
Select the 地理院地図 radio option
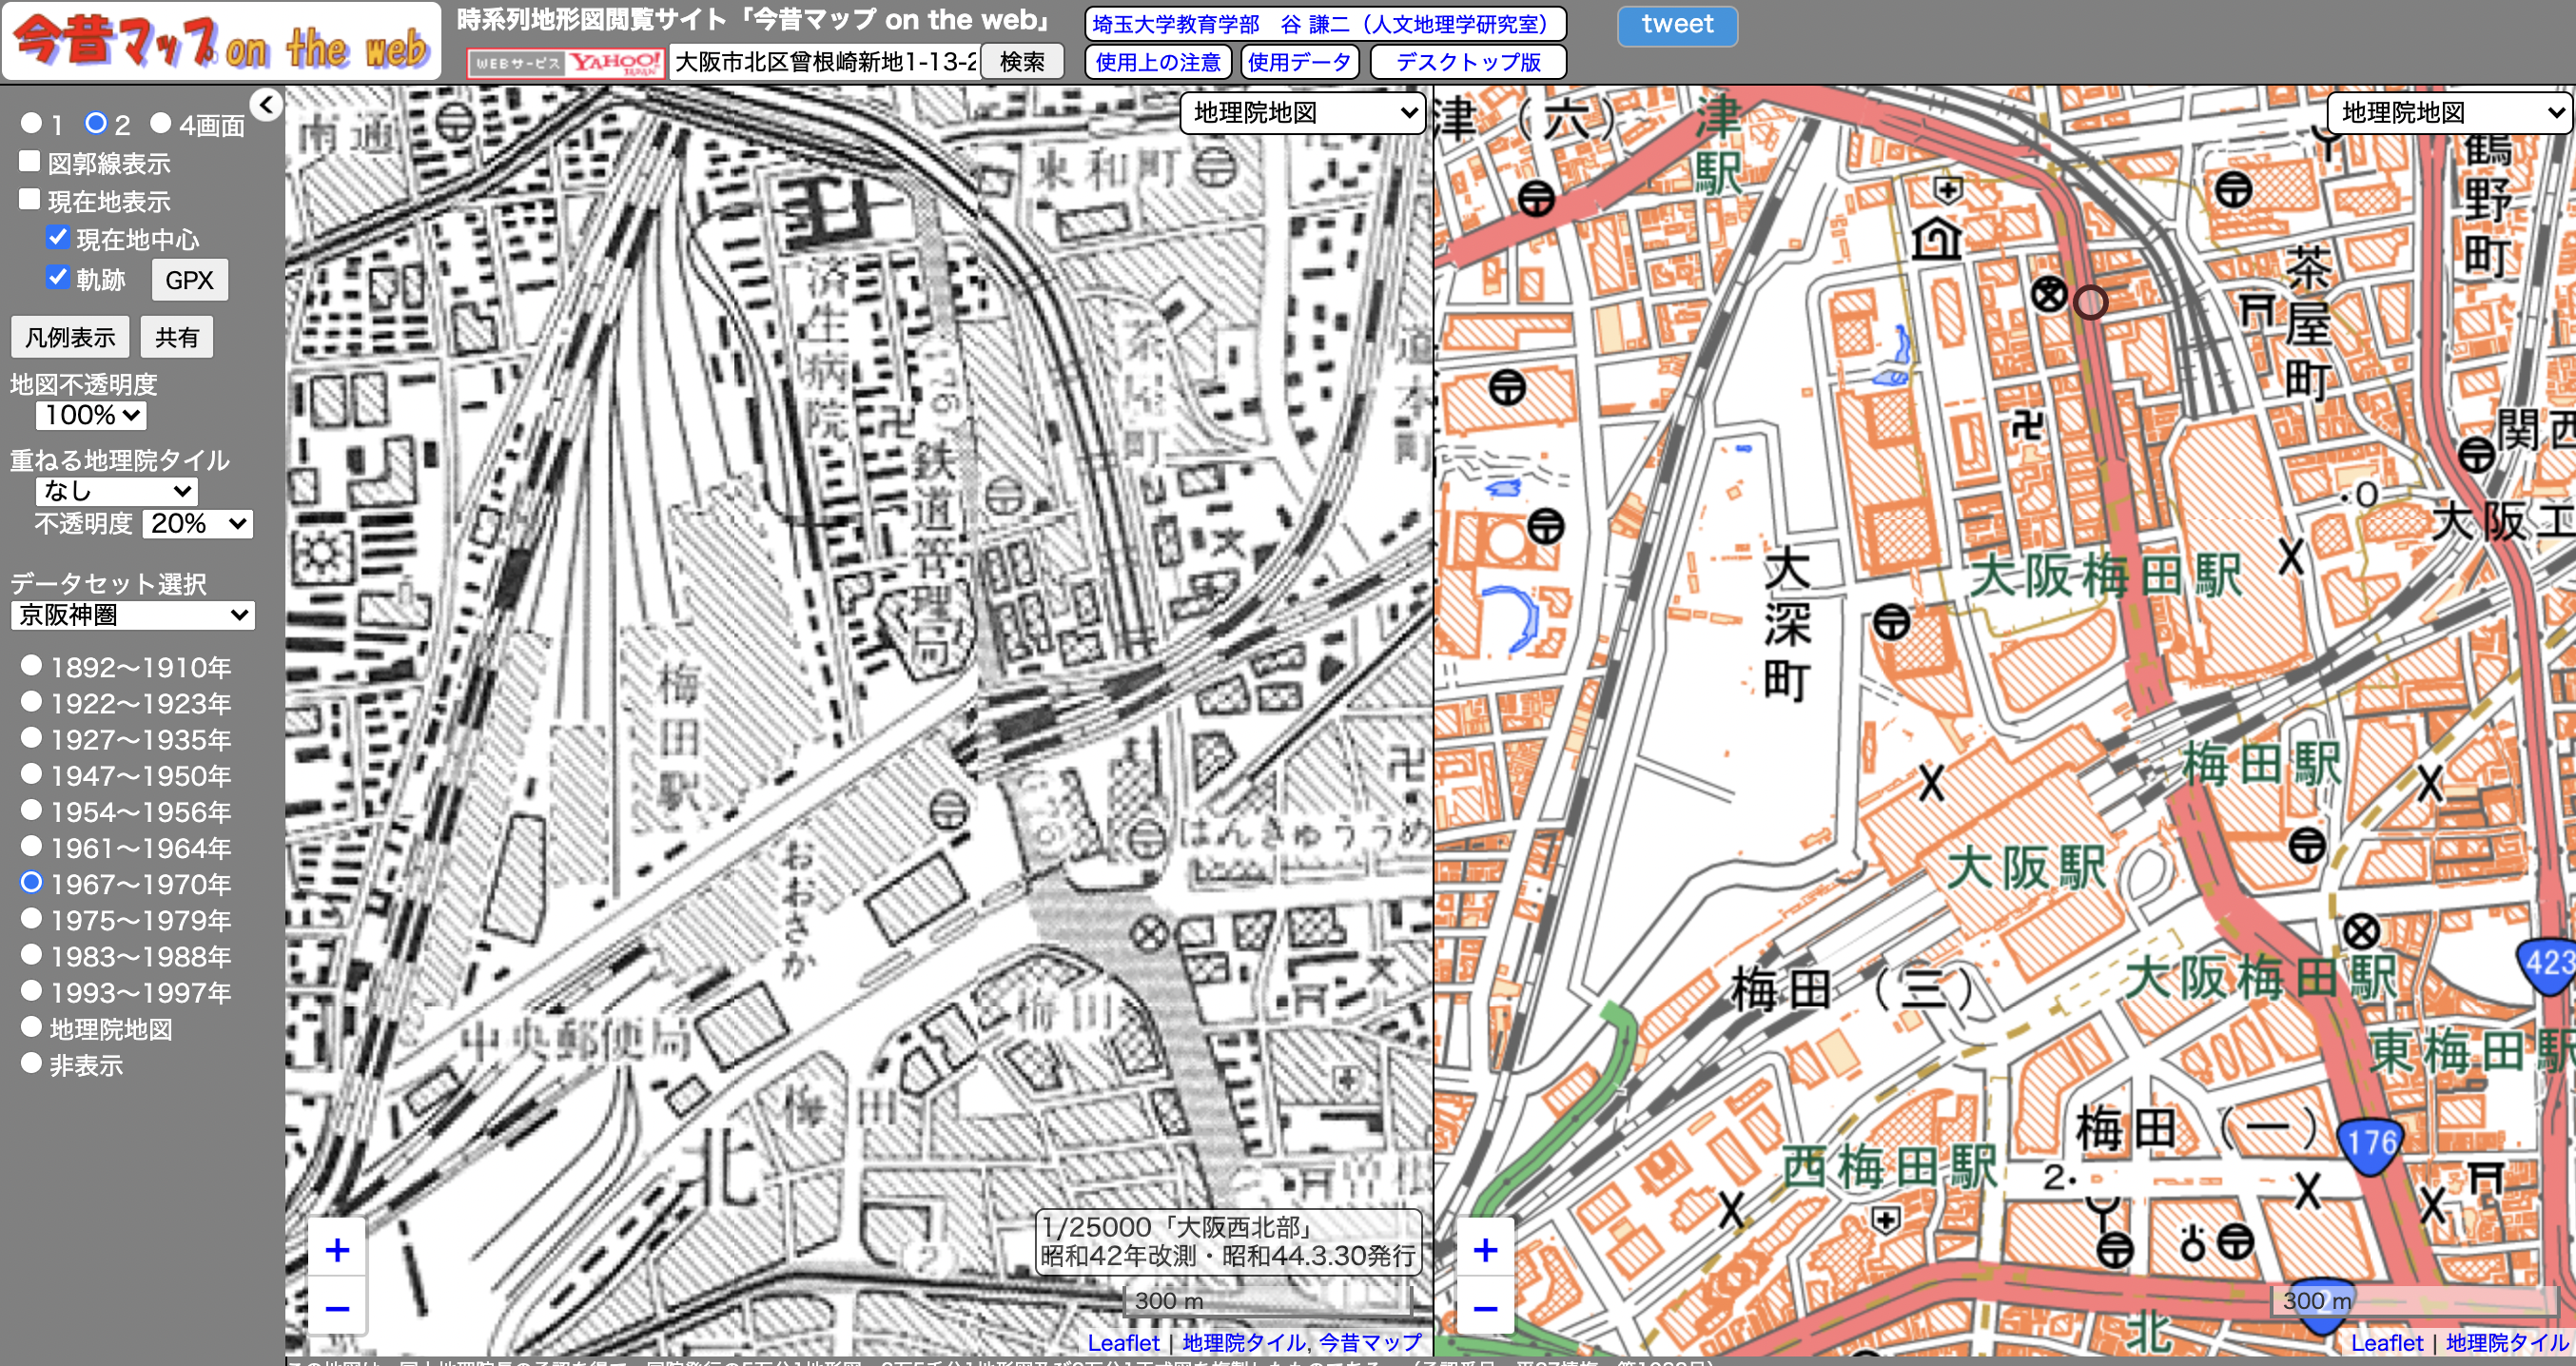pos(32,1027)
